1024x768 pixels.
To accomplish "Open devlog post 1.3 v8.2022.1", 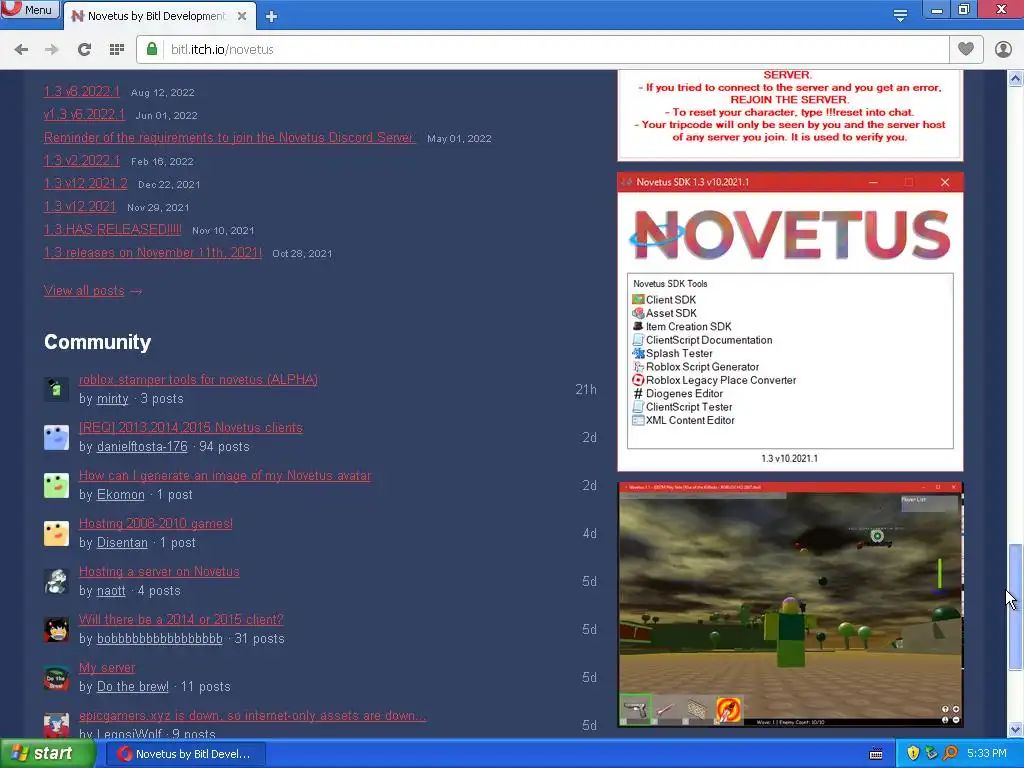I will point(82,91).
